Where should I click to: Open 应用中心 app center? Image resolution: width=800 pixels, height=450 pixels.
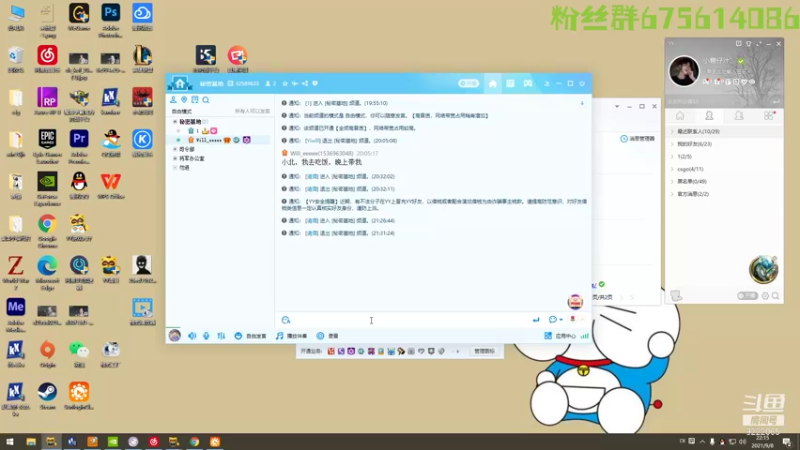coord(560,336)
